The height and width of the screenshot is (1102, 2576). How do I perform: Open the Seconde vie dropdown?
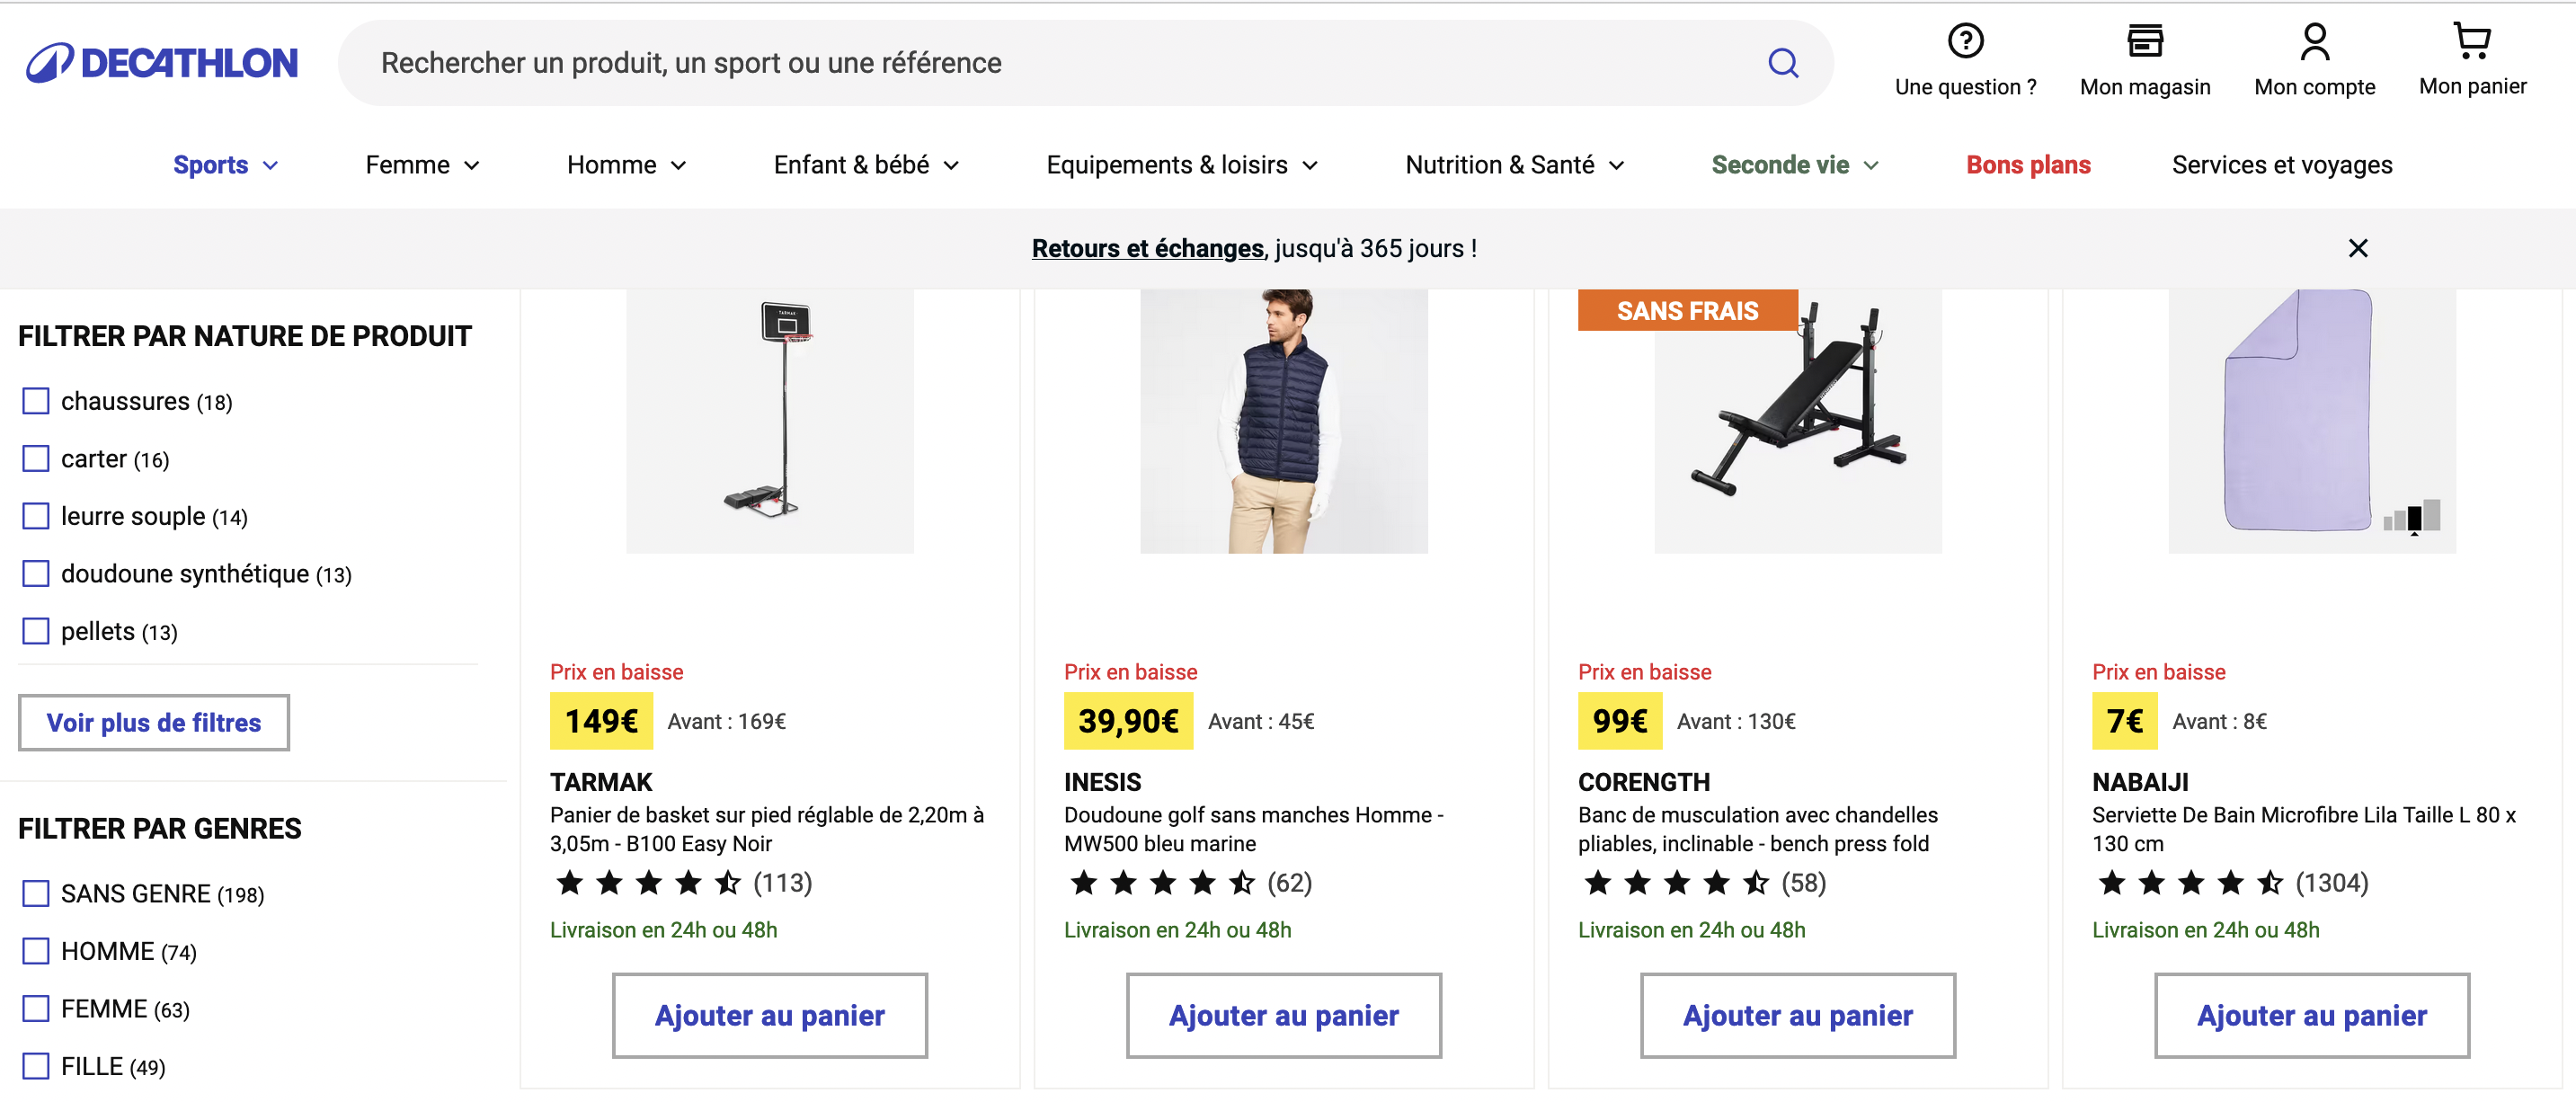pos(1794,165)
